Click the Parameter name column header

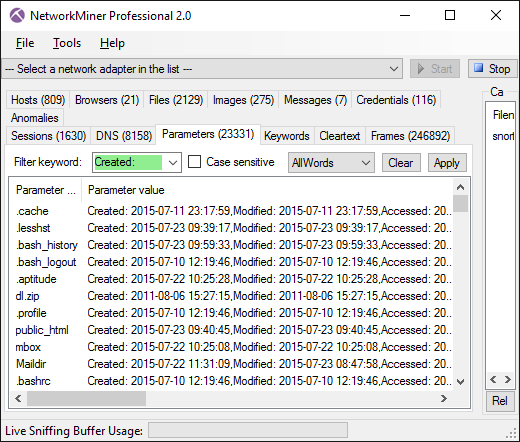[45, 190]
